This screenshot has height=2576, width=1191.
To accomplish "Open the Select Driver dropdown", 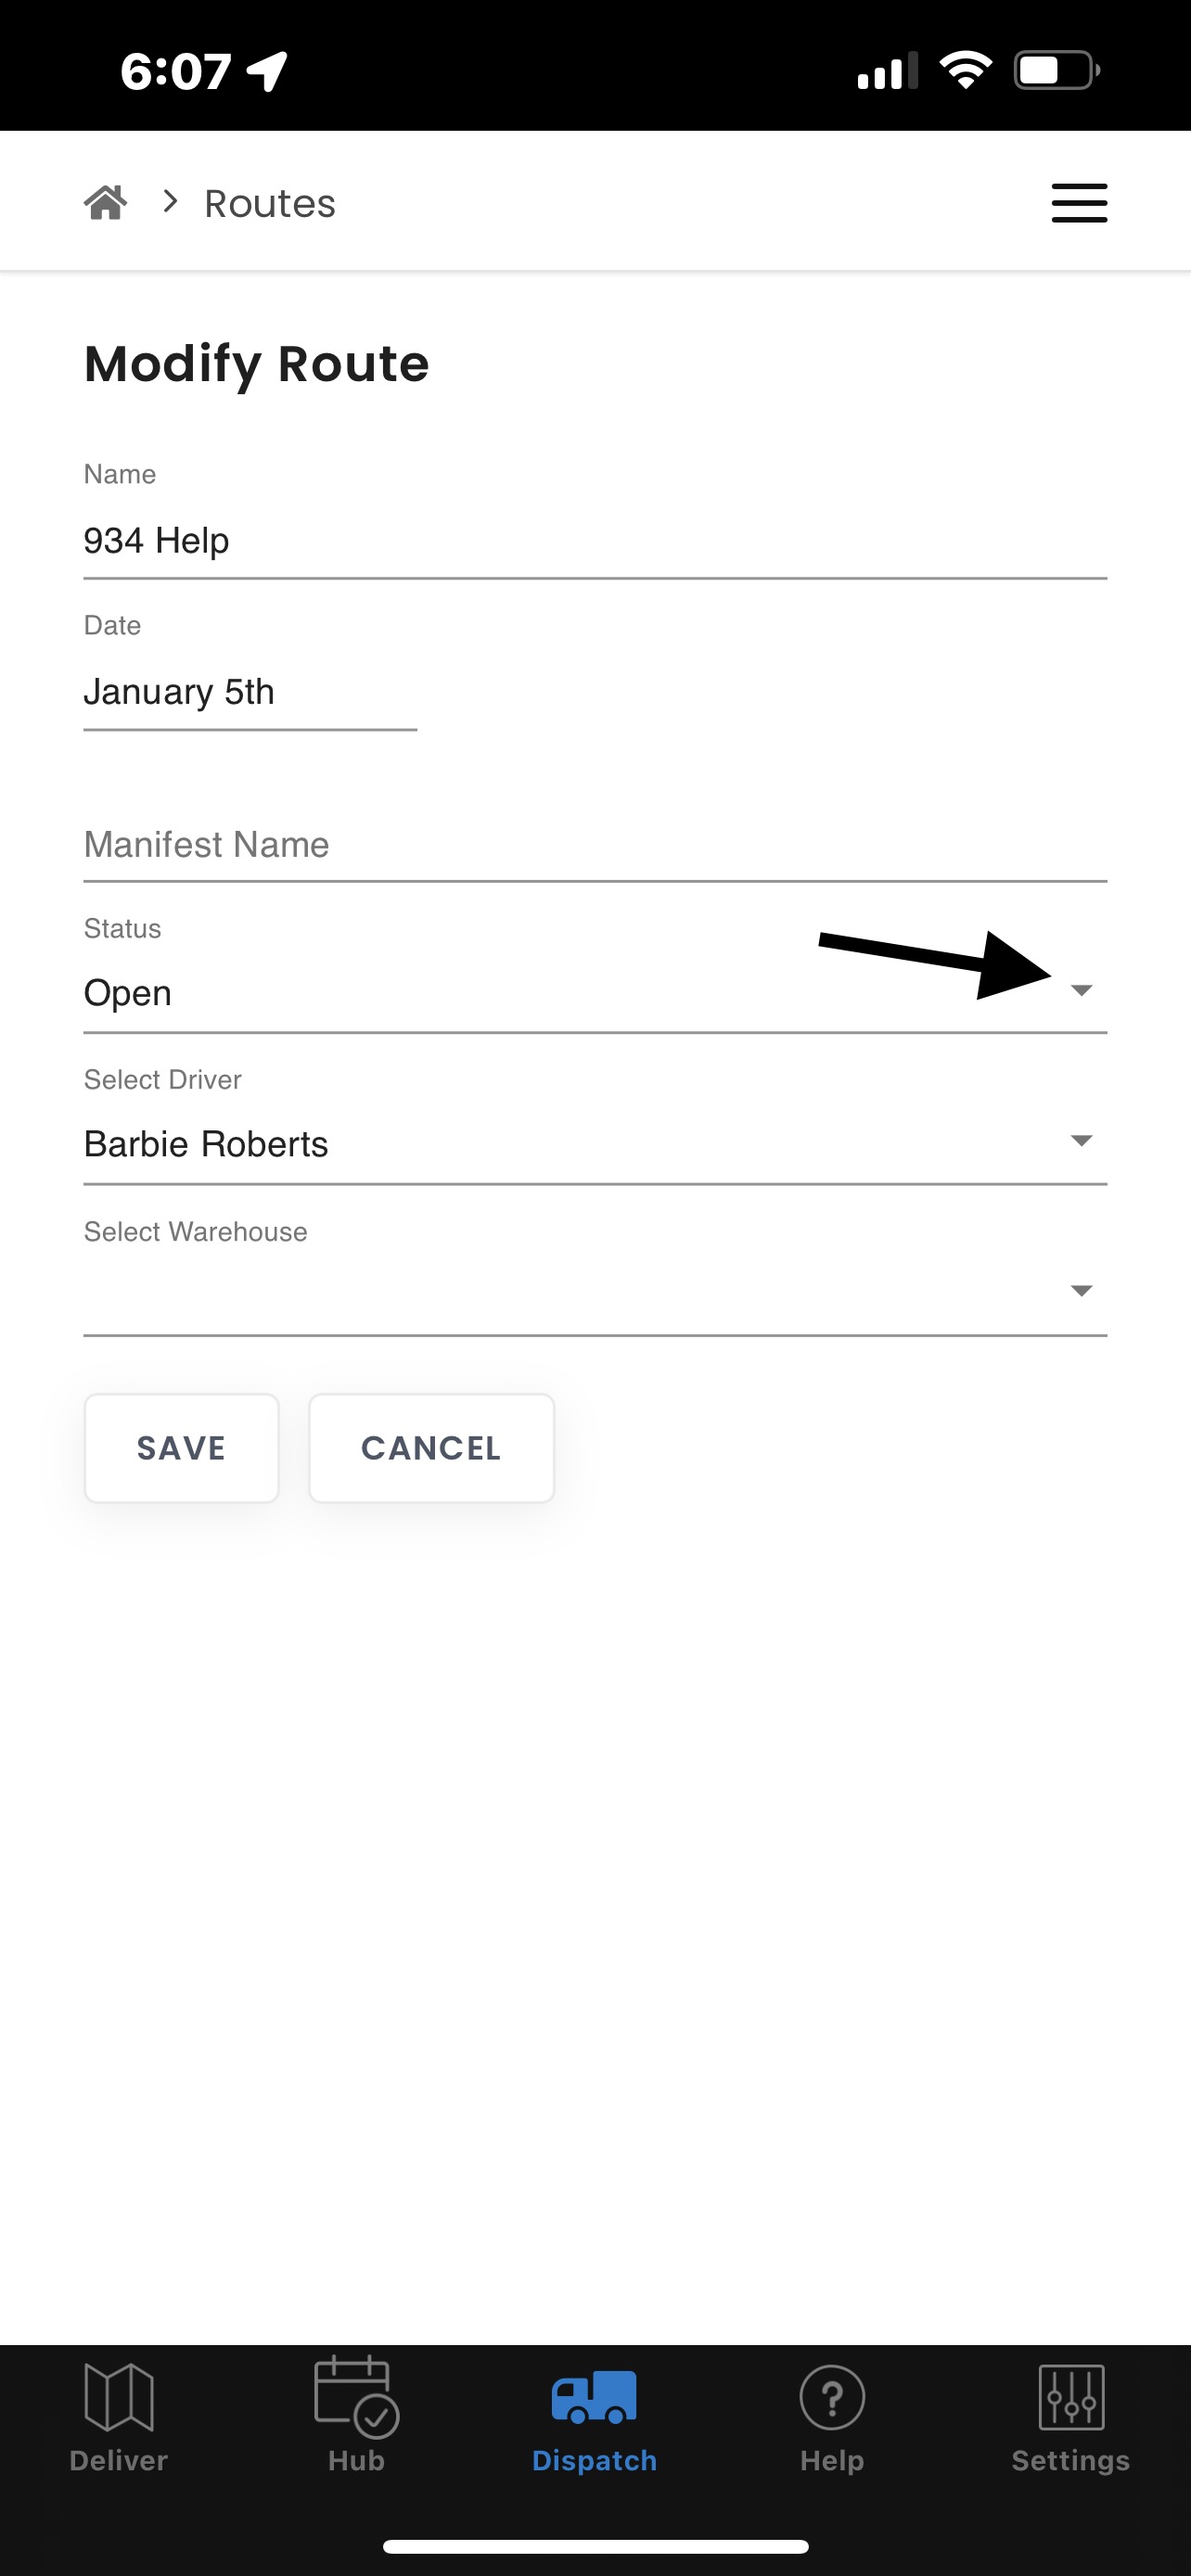I will point(595,1144).
